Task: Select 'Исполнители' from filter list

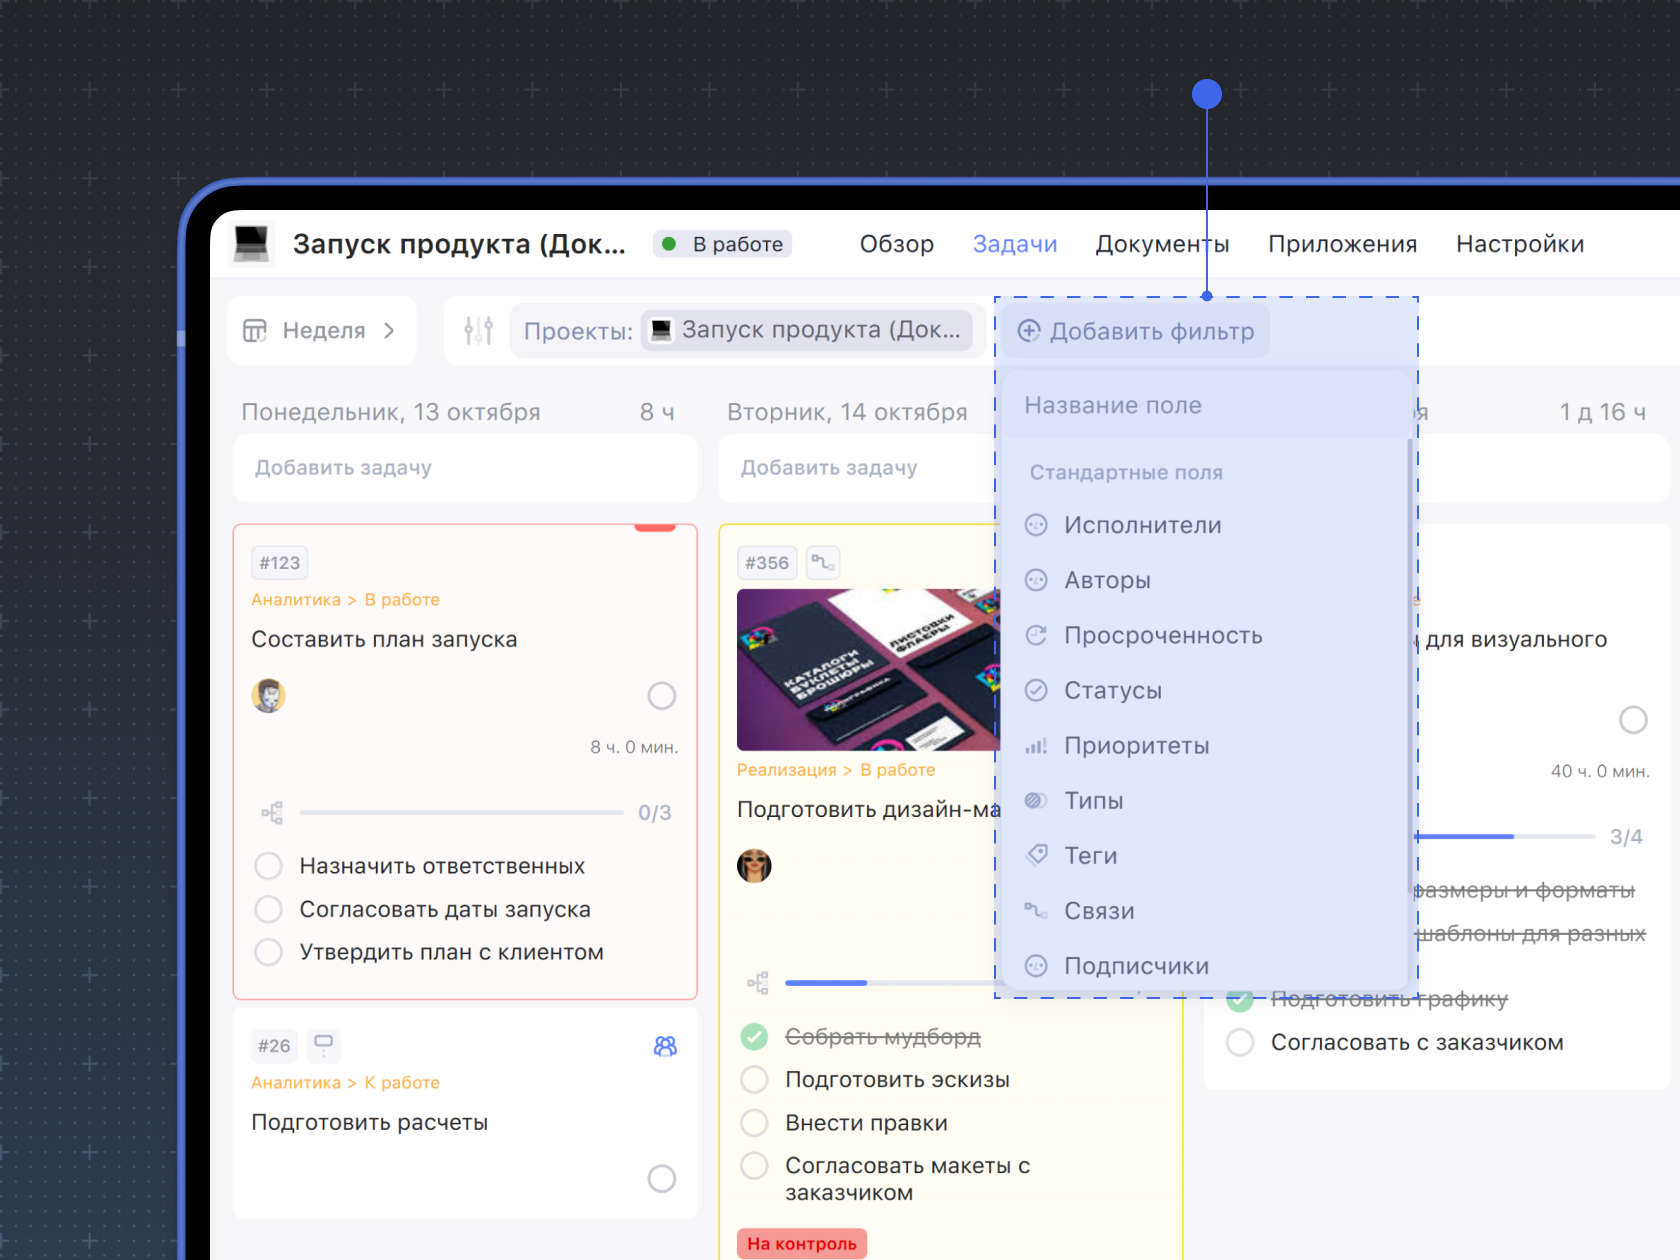Action: [1142, 525]
